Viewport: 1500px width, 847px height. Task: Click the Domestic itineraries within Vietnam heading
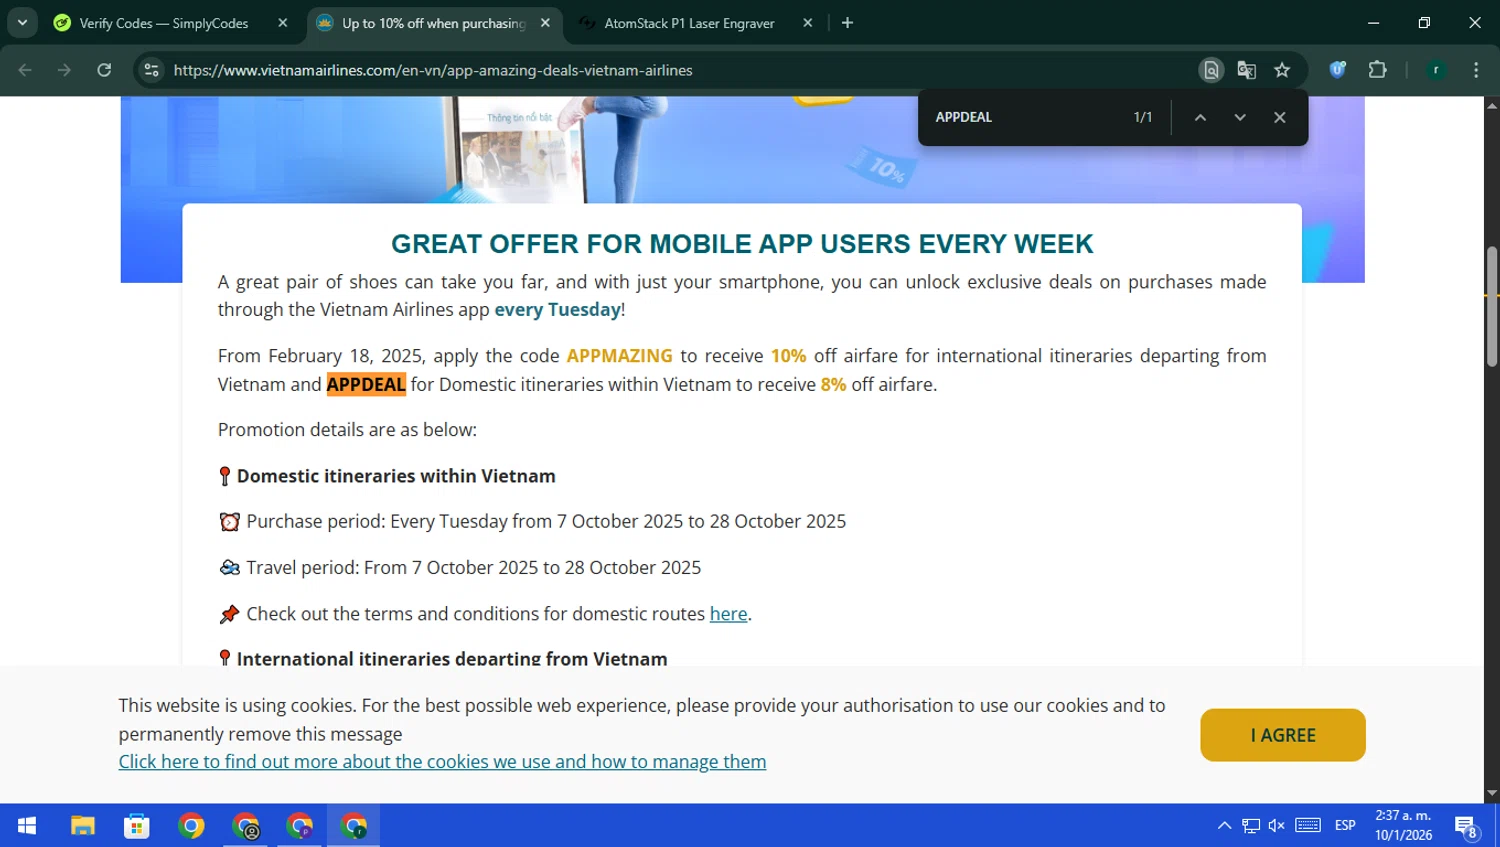click(396, 476)
